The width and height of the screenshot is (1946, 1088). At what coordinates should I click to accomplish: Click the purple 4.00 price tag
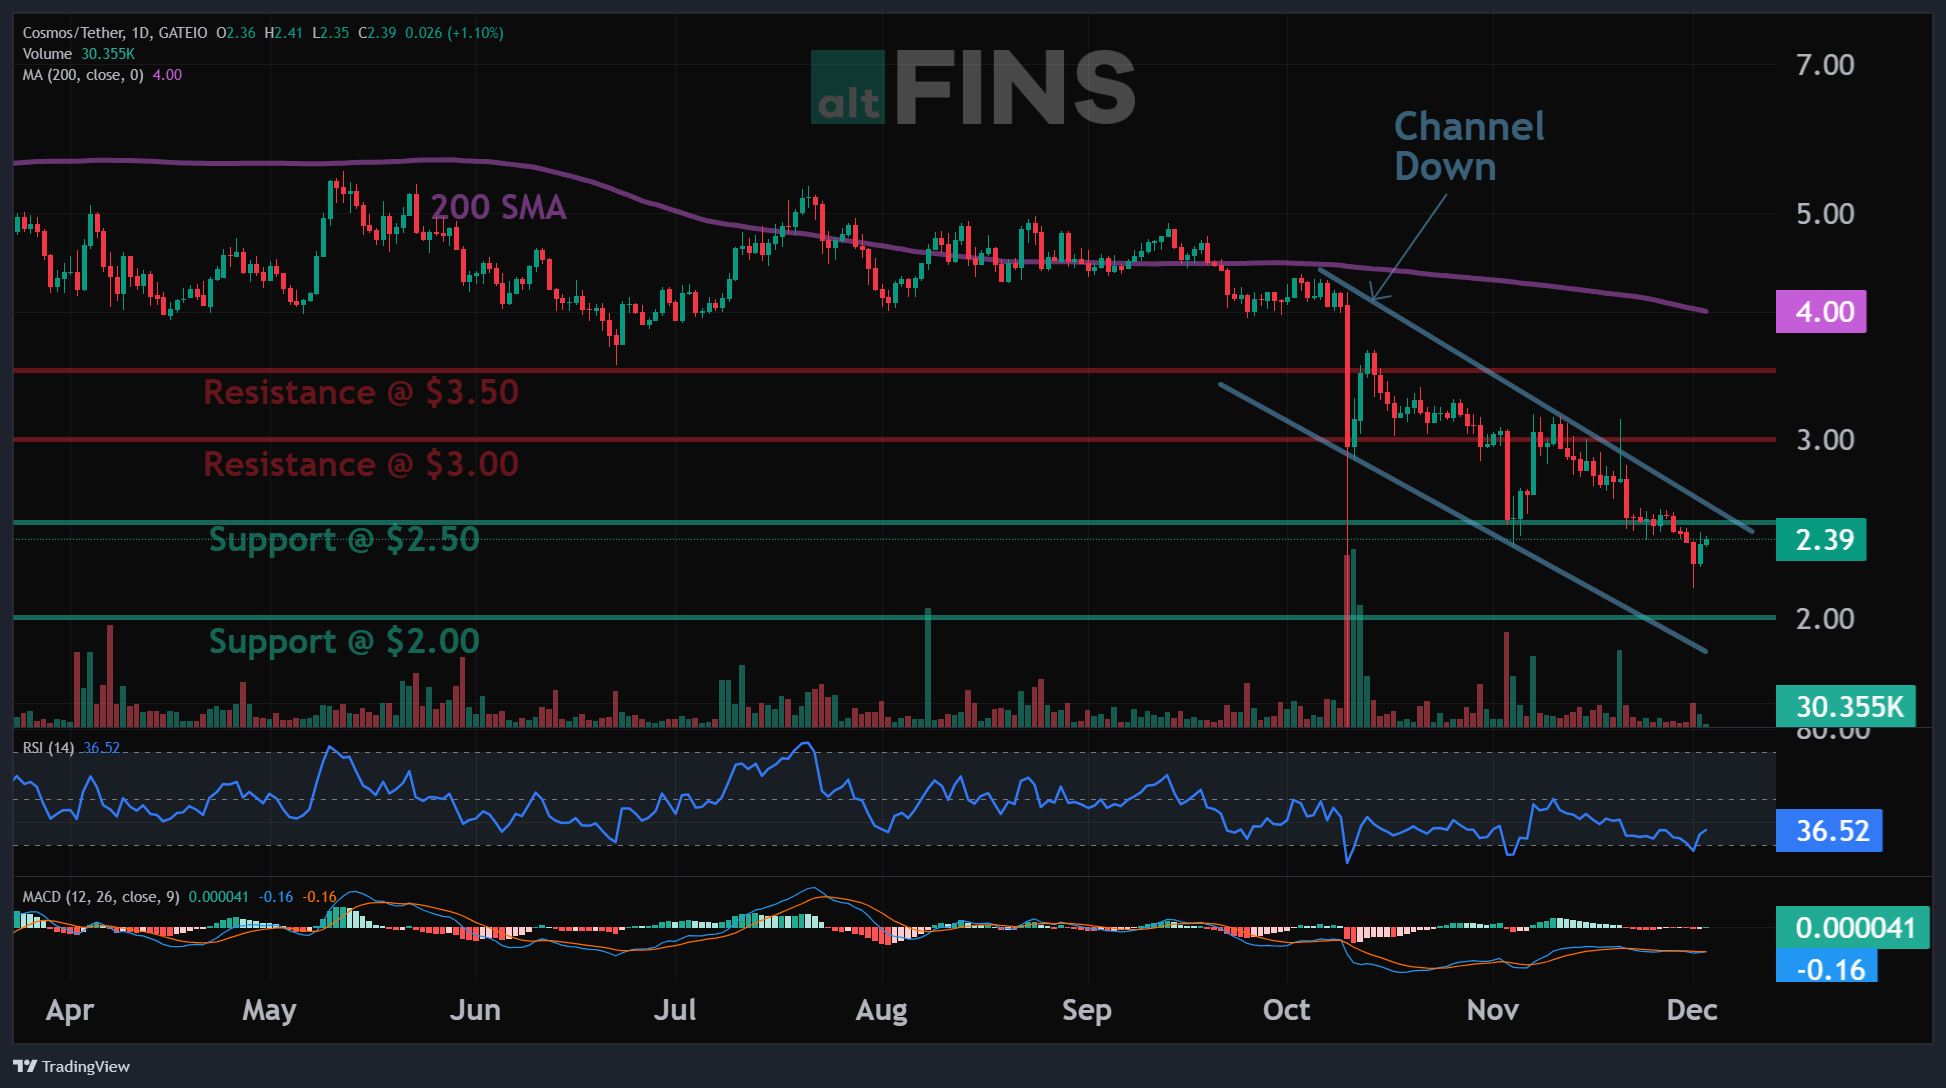(1820, 312)
